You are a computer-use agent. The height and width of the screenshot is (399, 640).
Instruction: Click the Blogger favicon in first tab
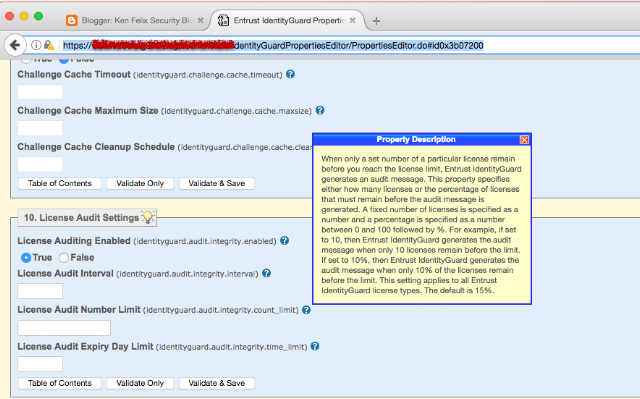[x=72, y=20]
